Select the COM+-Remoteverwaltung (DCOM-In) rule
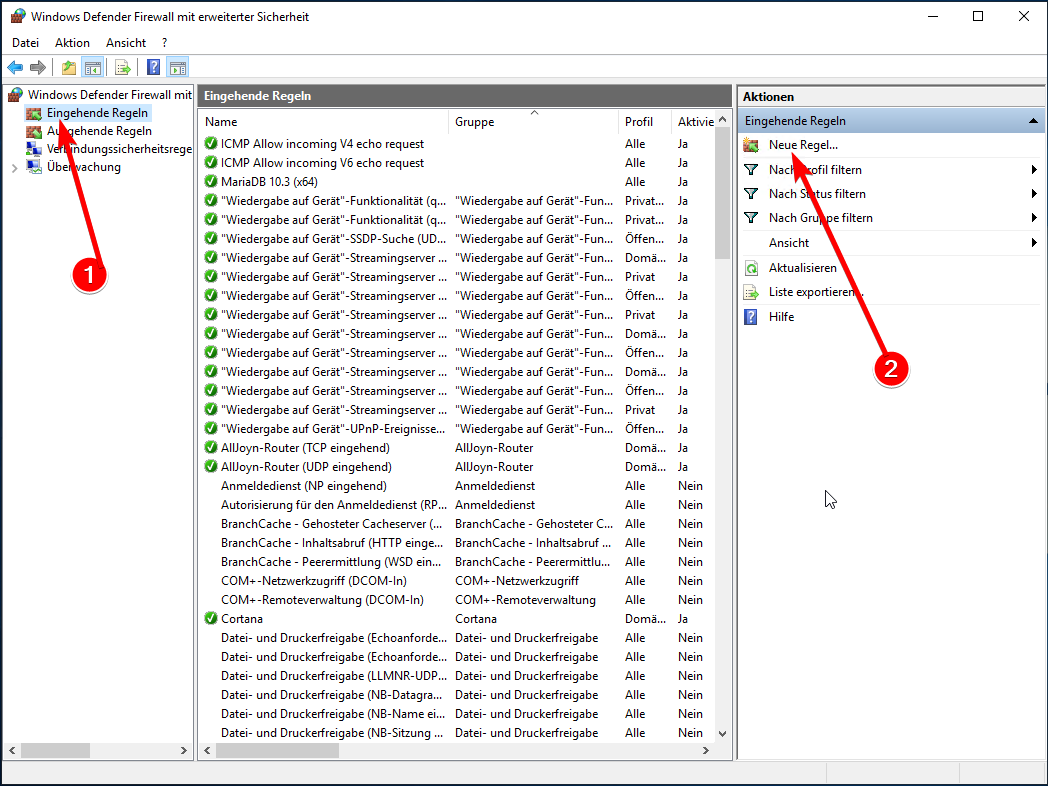1048x786 pixels. coord(456,600)
